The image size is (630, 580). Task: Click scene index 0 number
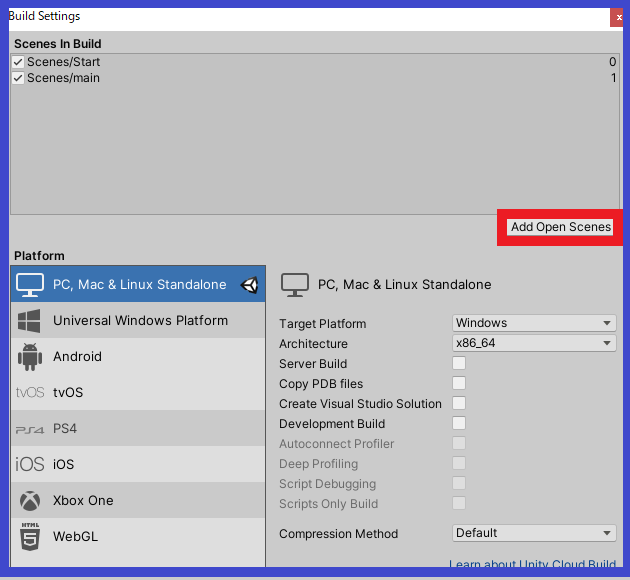612,62
